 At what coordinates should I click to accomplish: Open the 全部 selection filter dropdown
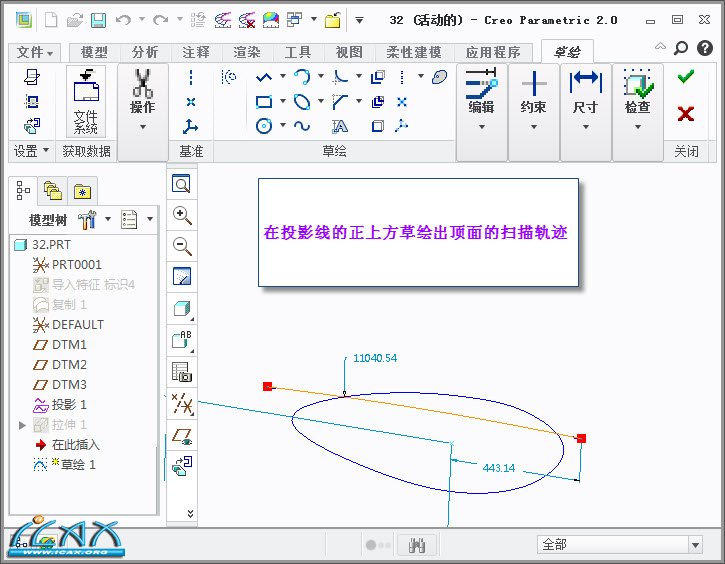tap(694, 545)
